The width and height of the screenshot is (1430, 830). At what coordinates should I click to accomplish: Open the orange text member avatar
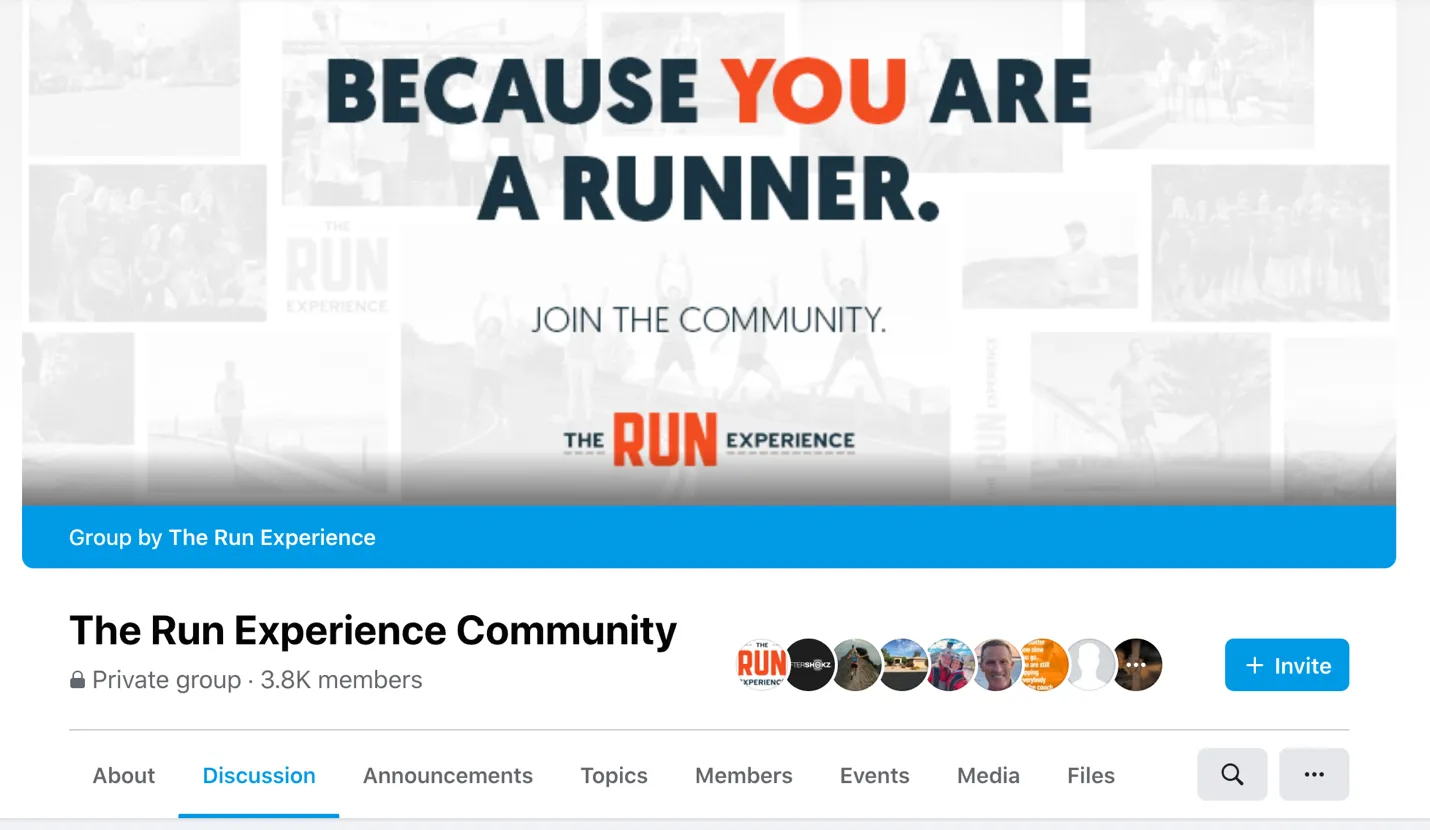pyautogui.click(x=1044, y=665)
